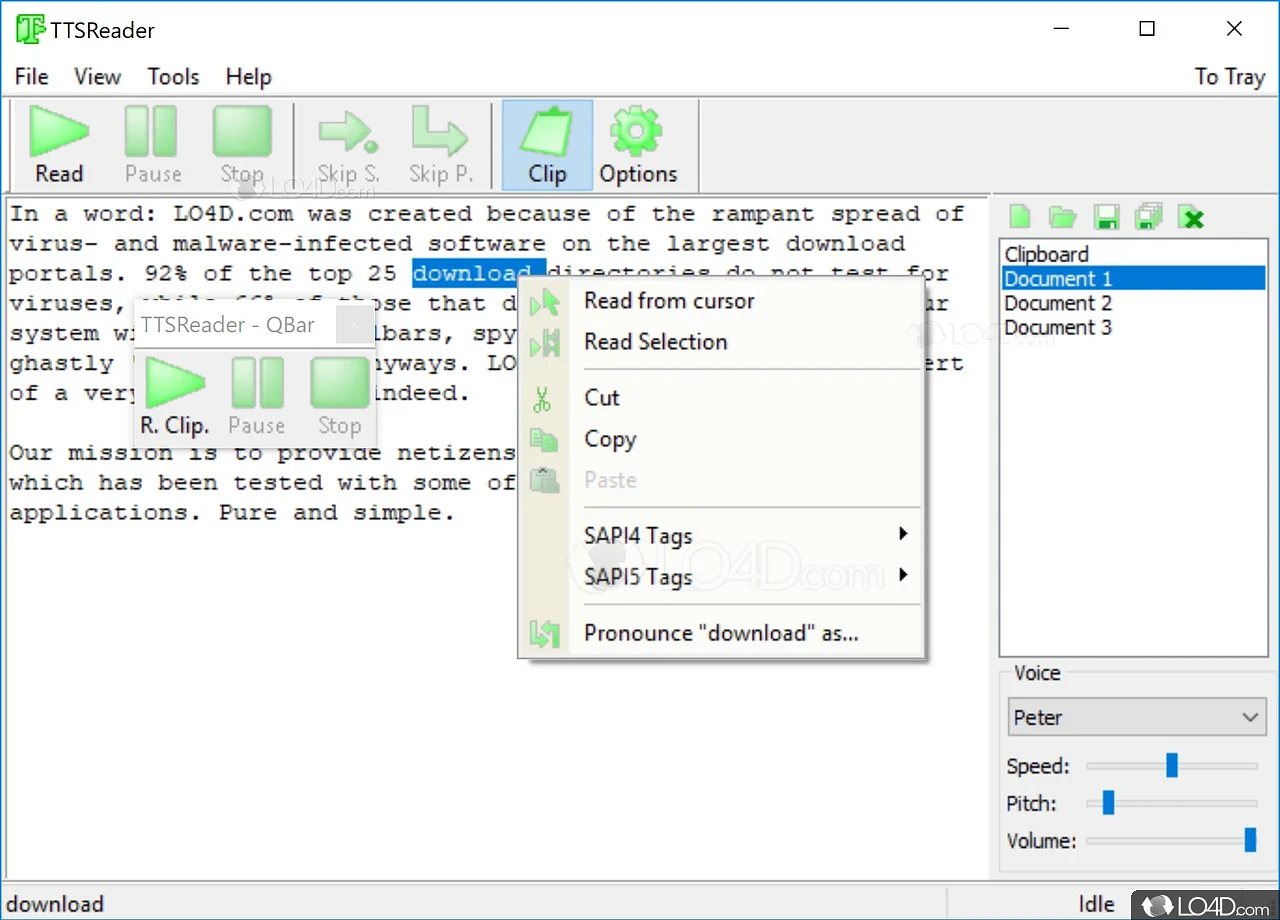Open the Options gear in toolbar
Screen dimensions: 1280x920
(x=638, y=145)
